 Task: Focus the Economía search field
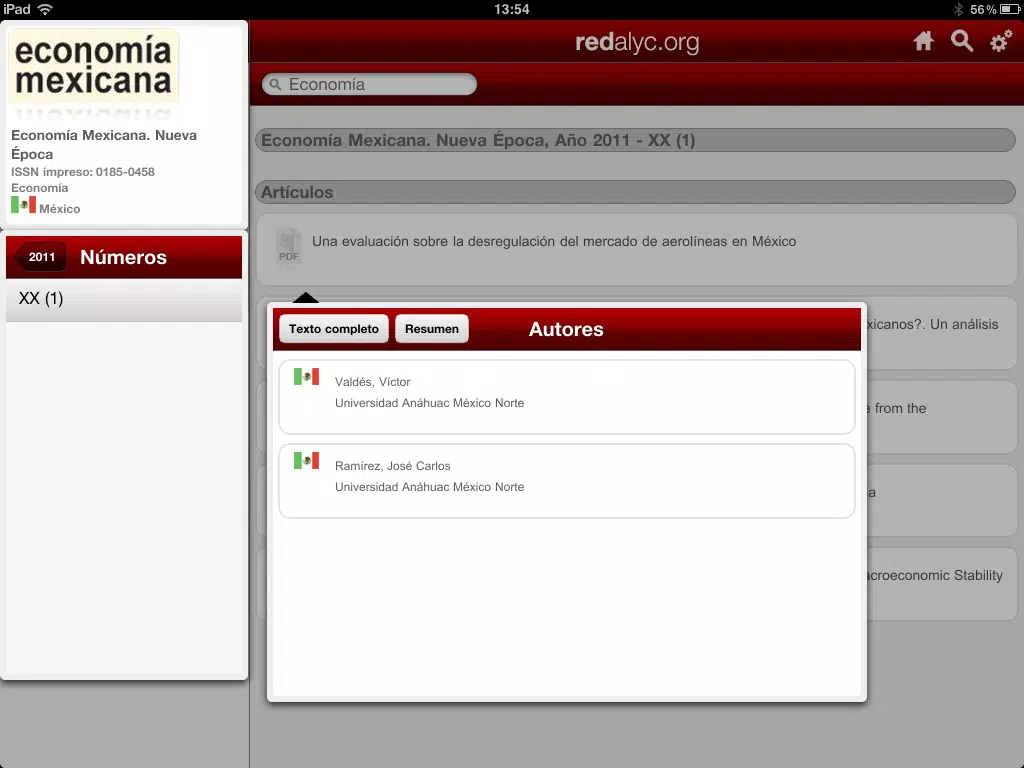(369, 84)
